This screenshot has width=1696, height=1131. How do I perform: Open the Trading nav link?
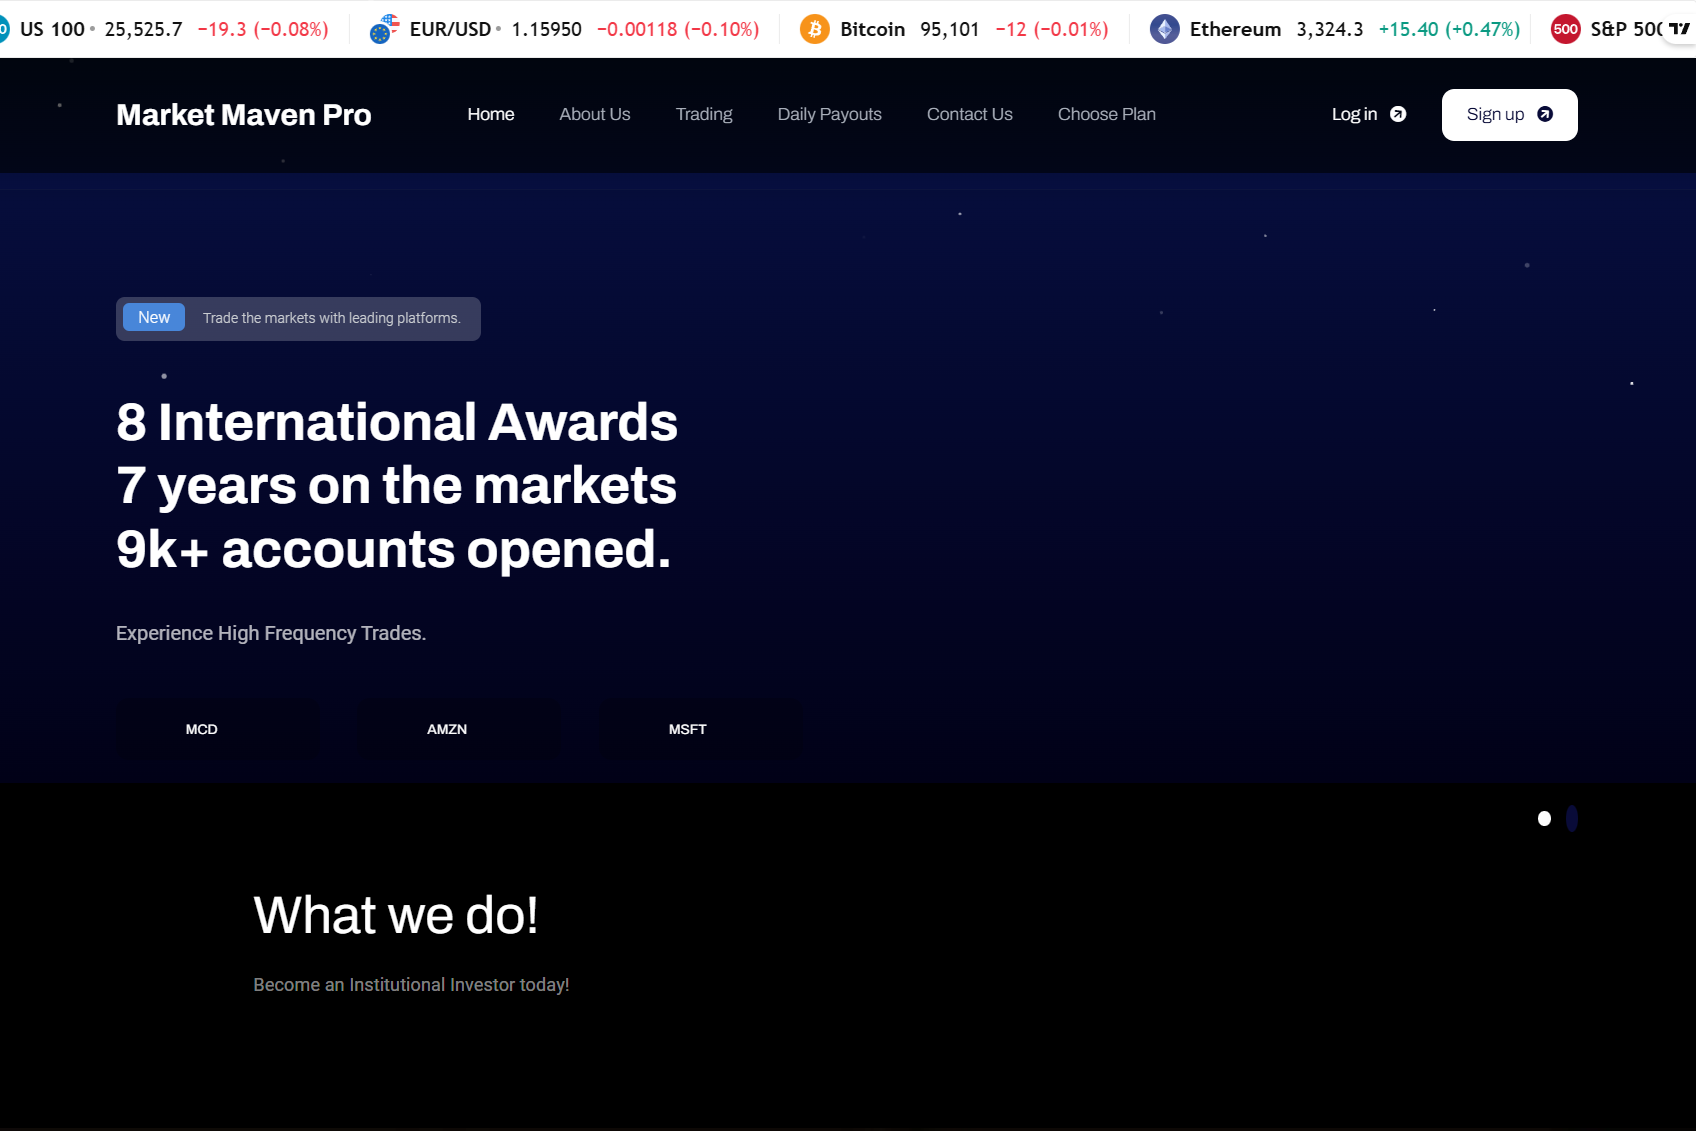coord(704,114)
